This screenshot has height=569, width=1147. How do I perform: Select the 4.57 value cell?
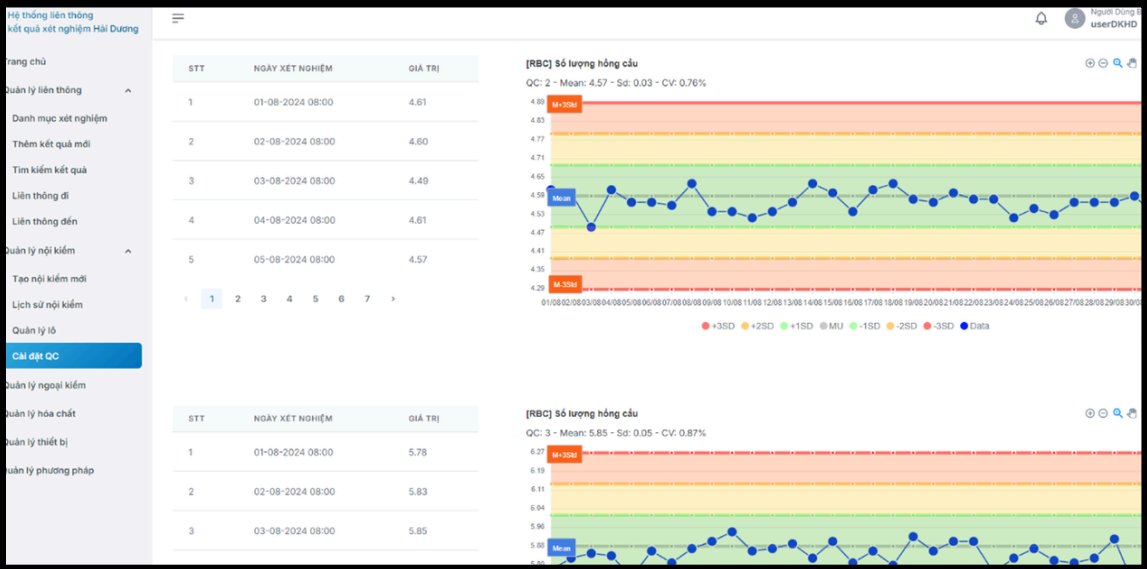418,260
